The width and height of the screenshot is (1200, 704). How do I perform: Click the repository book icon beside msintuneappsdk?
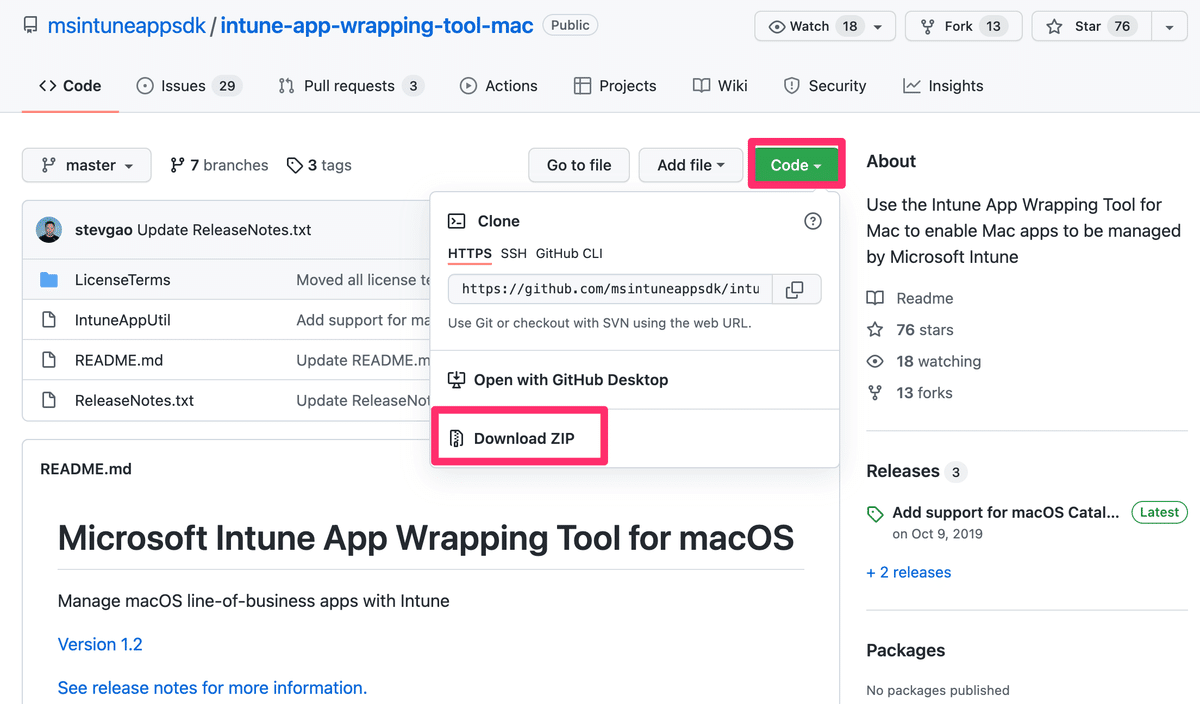31,26
